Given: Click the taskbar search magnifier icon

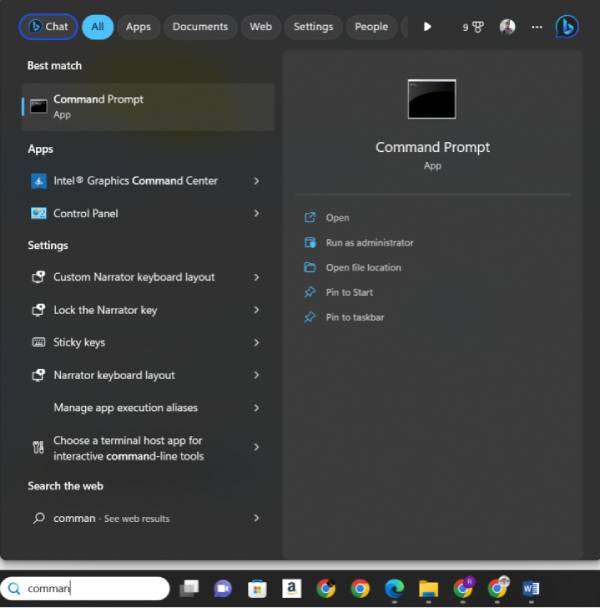Looking at the screenshot, I should coord(14,588).
